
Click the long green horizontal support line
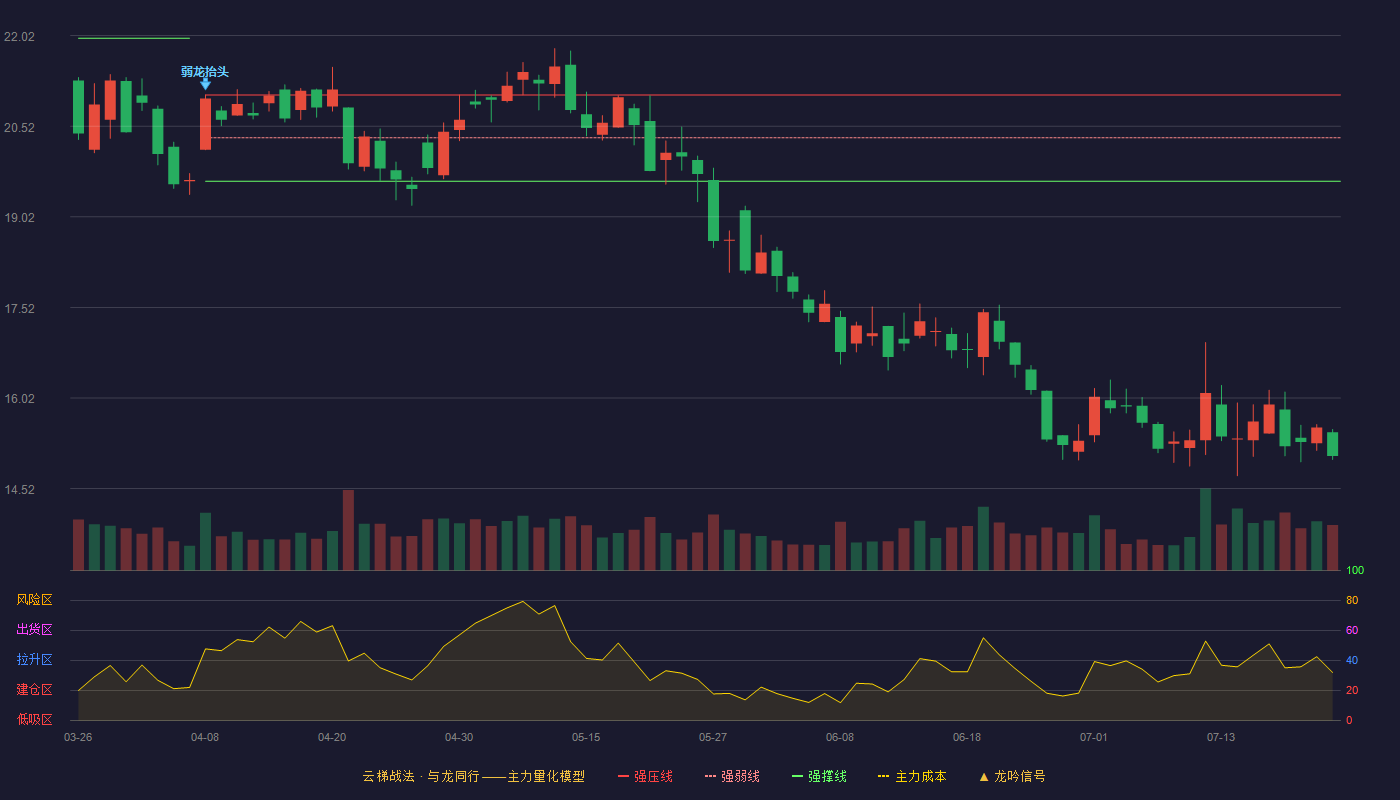[x=773, y=181]
